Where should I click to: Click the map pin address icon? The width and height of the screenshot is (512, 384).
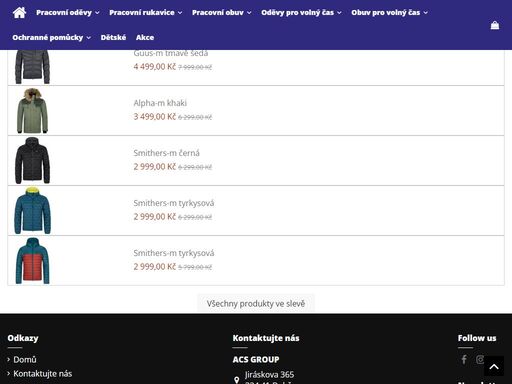237,380
